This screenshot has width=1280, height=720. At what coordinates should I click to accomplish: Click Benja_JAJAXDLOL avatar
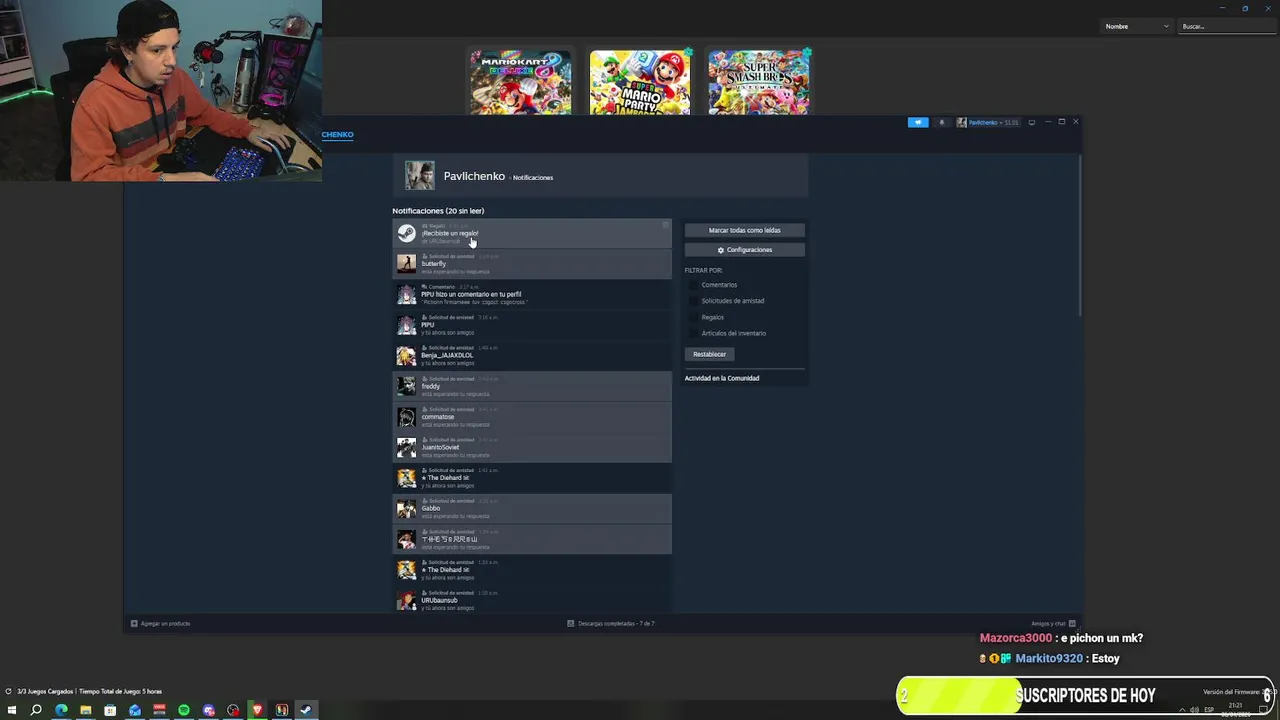point(406,355)
